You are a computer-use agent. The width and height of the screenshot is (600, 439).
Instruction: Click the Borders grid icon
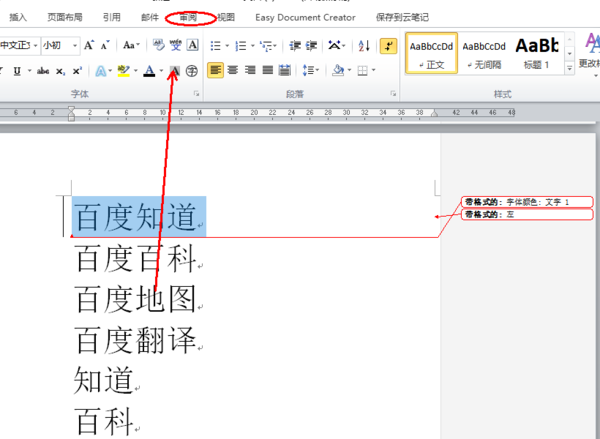point(362,71)
